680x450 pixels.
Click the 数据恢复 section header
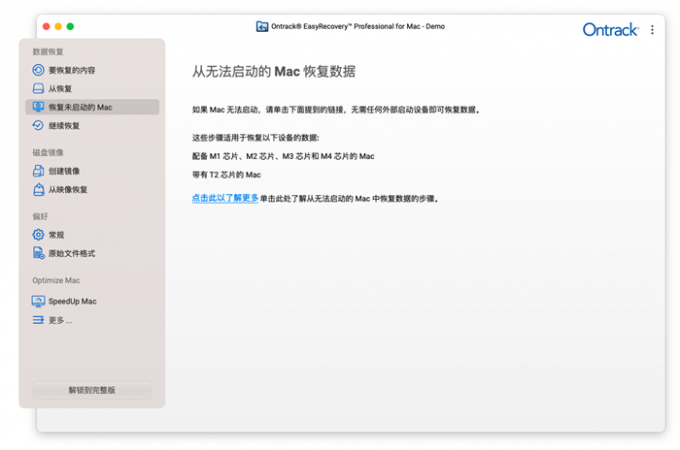[48, 52]
